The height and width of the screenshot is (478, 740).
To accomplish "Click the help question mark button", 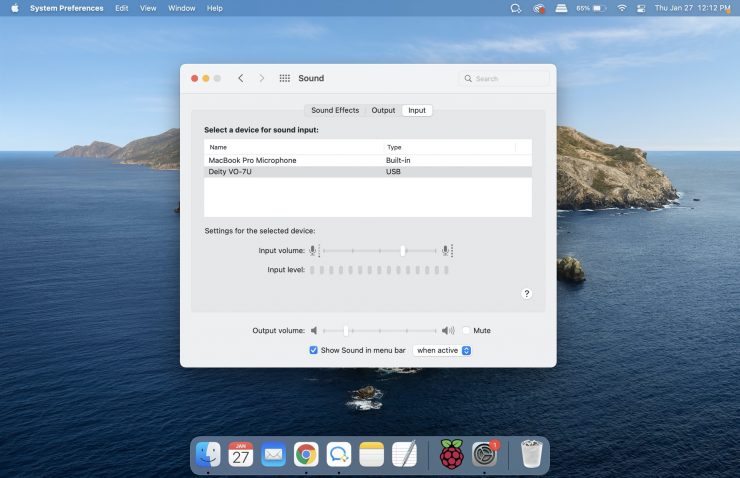I will pos(526,294).
